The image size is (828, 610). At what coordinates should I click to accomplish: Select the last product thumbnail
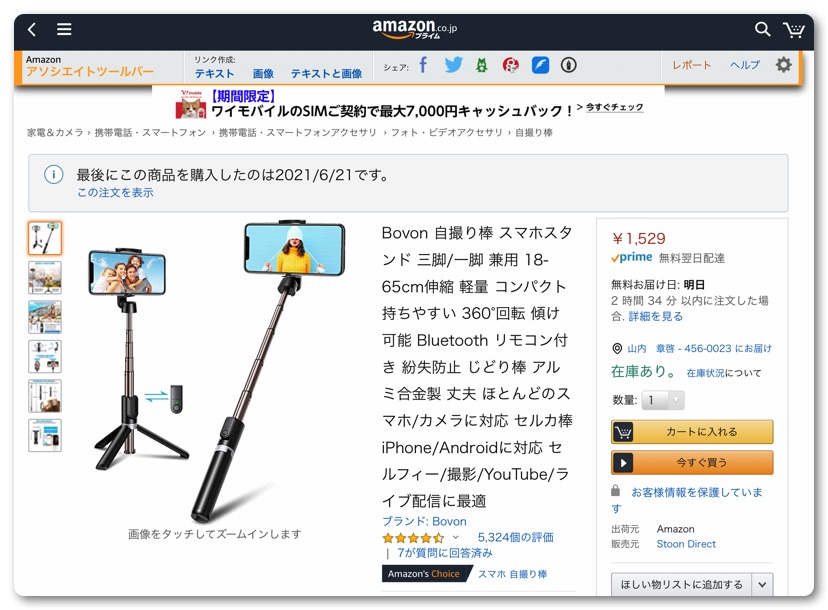45,435
